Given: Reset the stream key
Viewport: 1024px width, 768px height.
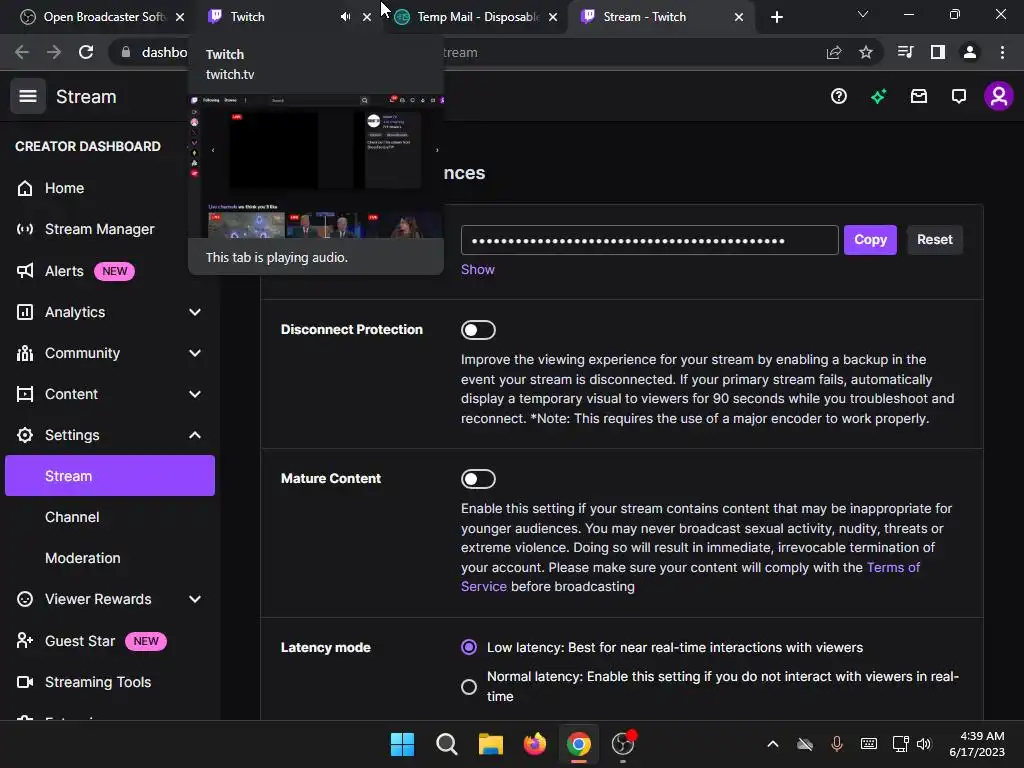Looking at the screenshot, I should tap(935, 240).
